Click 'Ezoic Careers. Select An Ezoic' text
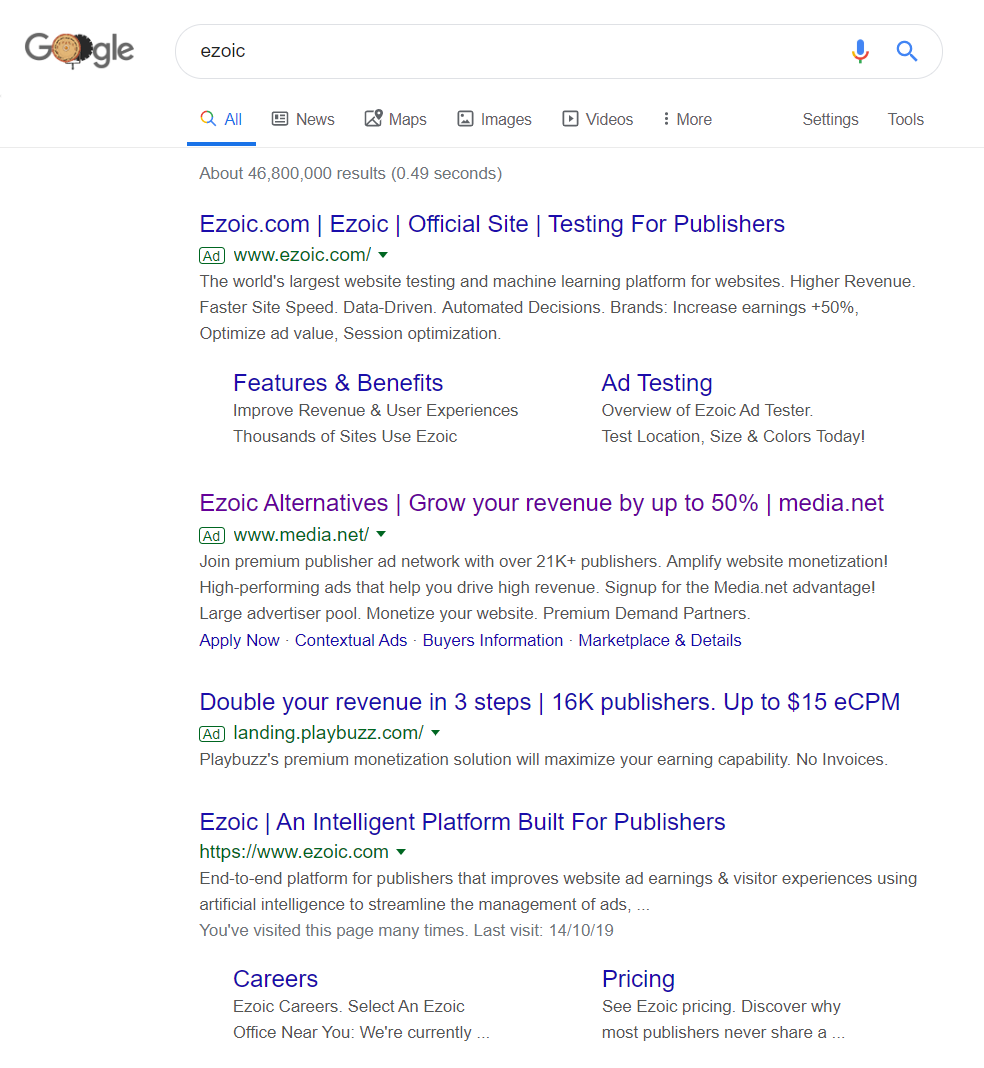 tap(349, 1007)
